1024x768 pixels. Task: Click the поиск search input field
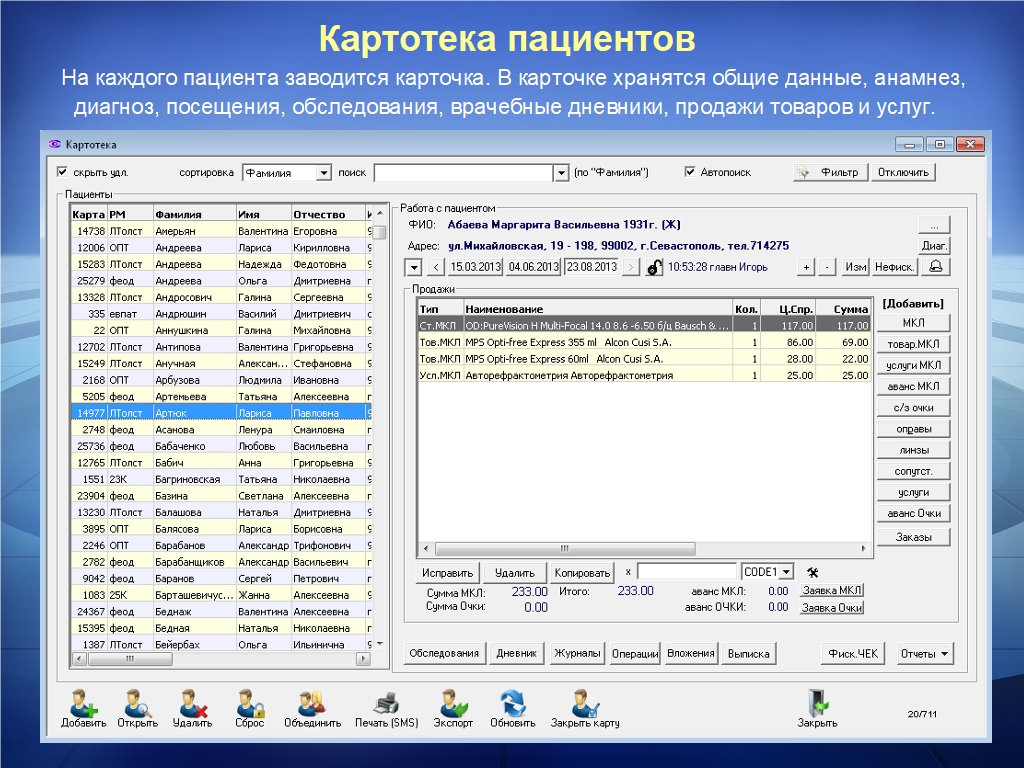click(462, 173)
